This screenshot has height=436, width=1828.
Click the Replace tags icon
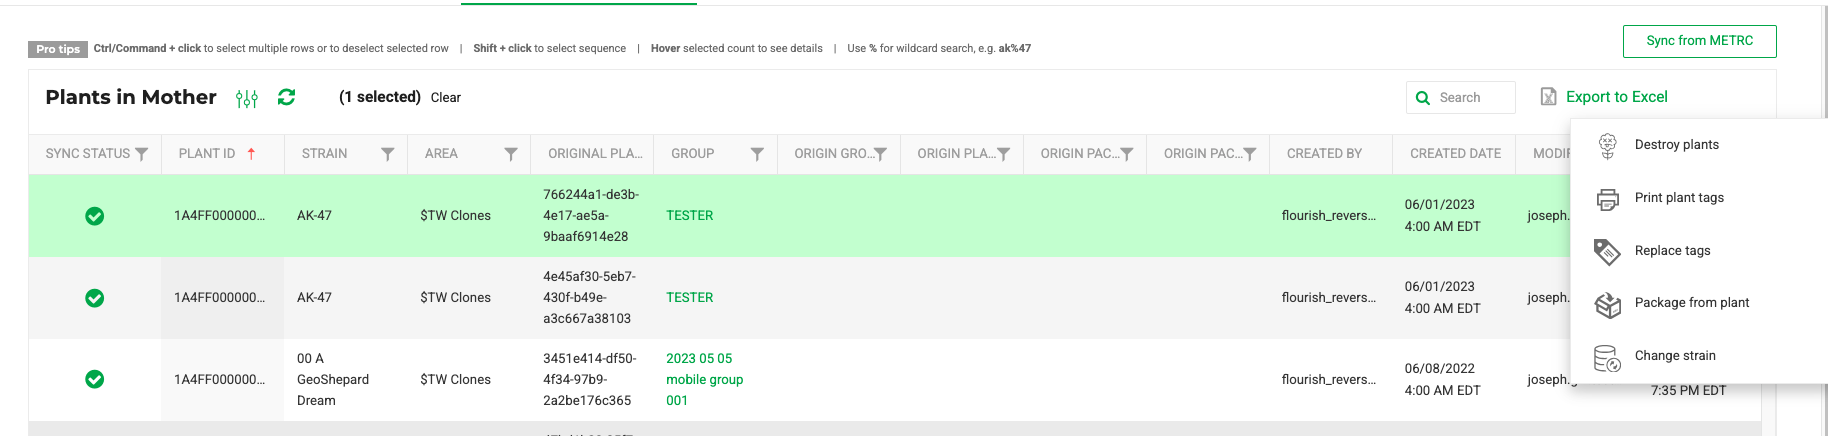click(1607, 252)
